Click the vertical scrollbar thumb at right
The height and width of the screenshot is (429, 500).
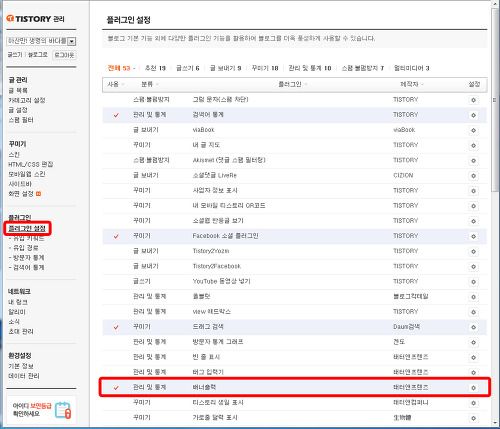(x=496, y=100)
